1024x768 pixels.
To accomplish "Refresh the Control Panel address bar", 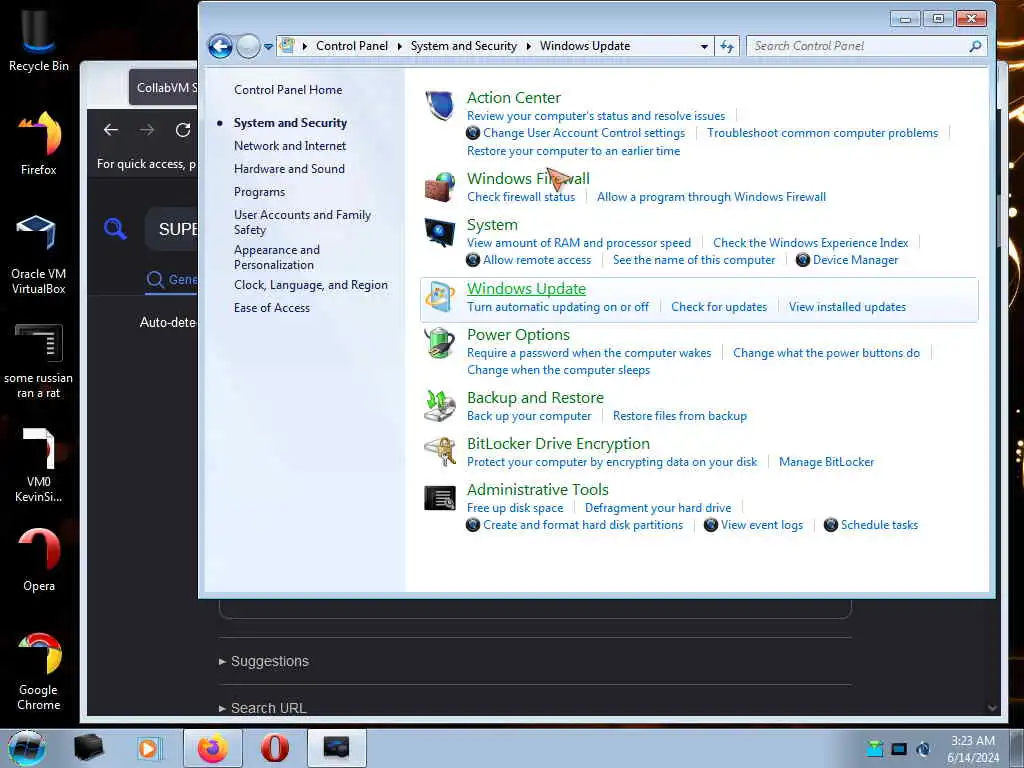I will [727, 46].
